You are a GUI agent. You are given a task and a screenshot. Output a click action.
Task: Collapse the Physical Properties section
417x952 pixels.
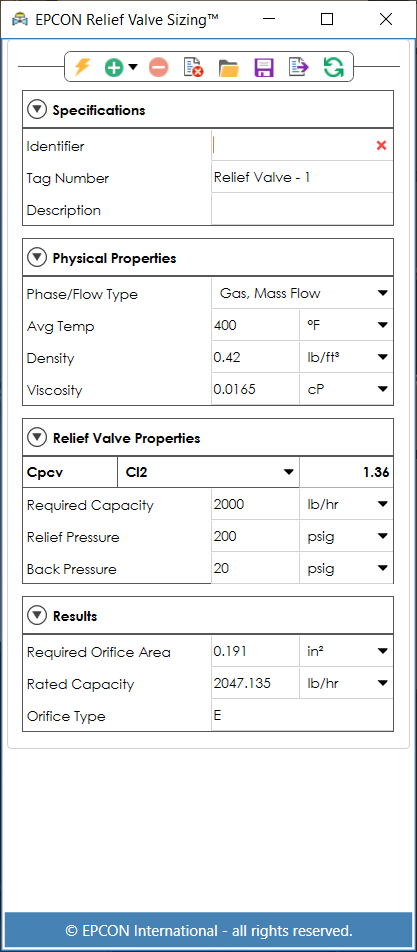(x=37, y=258)
